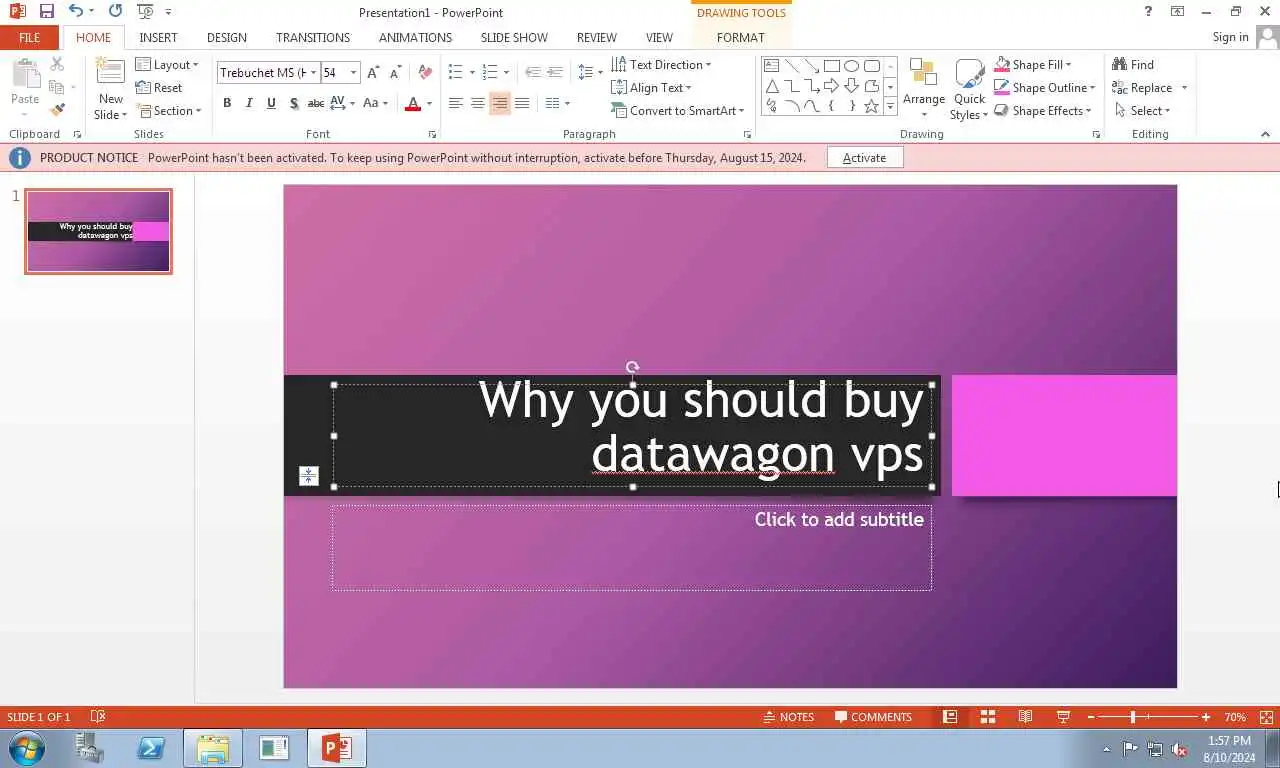Click the font color red swatch button
The height and width of the screenshot is (768, 1280).
413,103
